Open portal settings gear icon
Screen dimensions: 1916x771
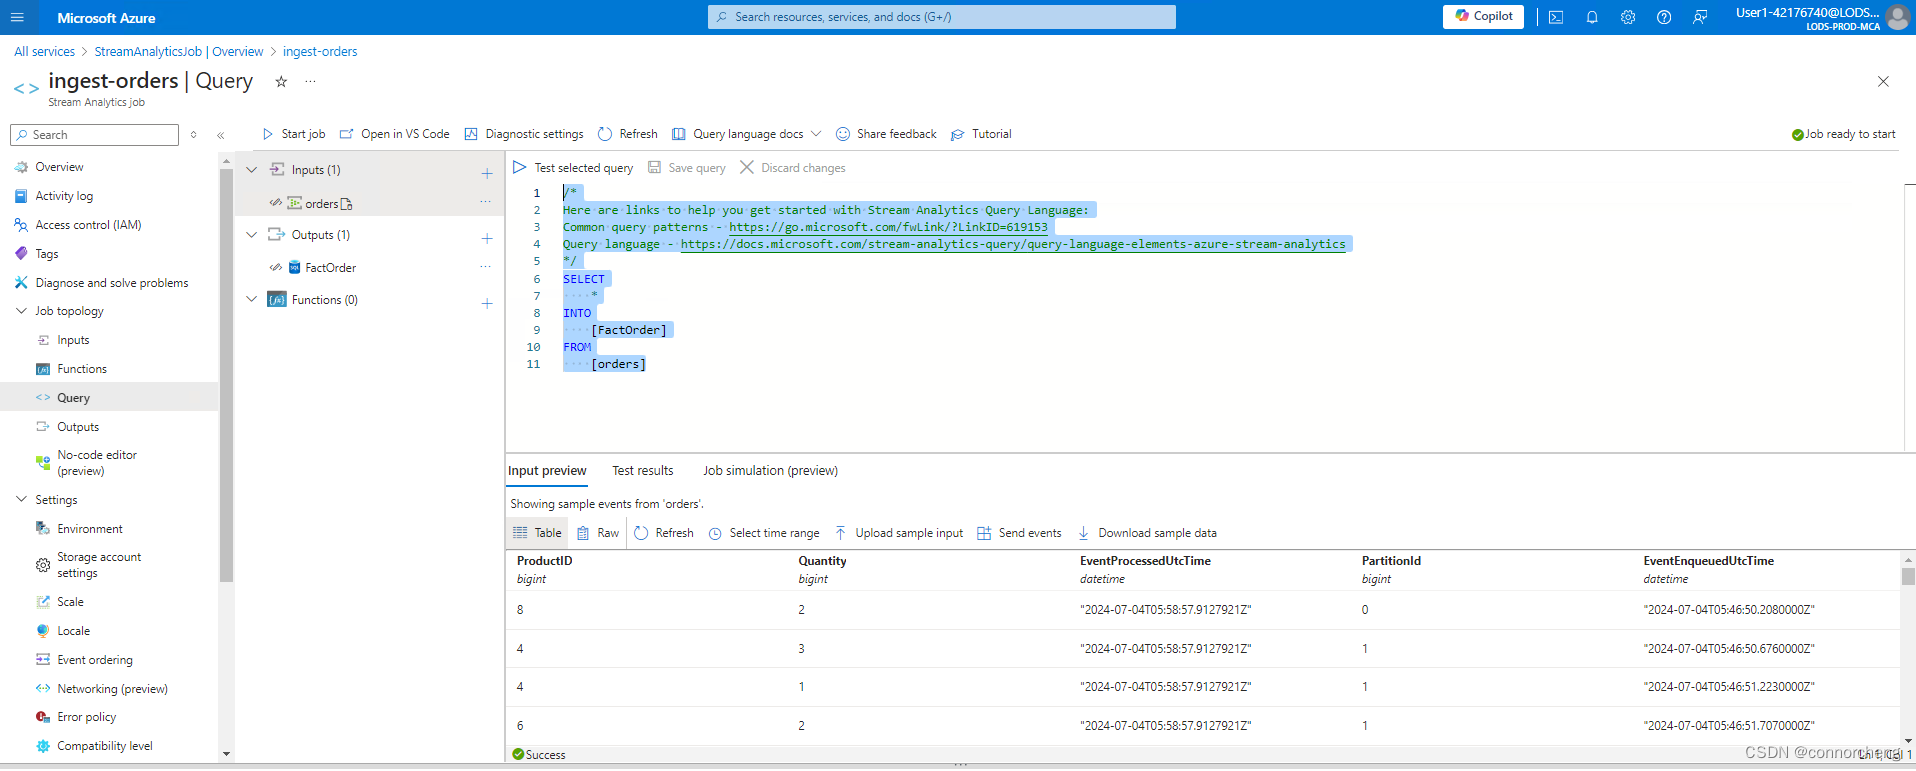point(1628,17)
